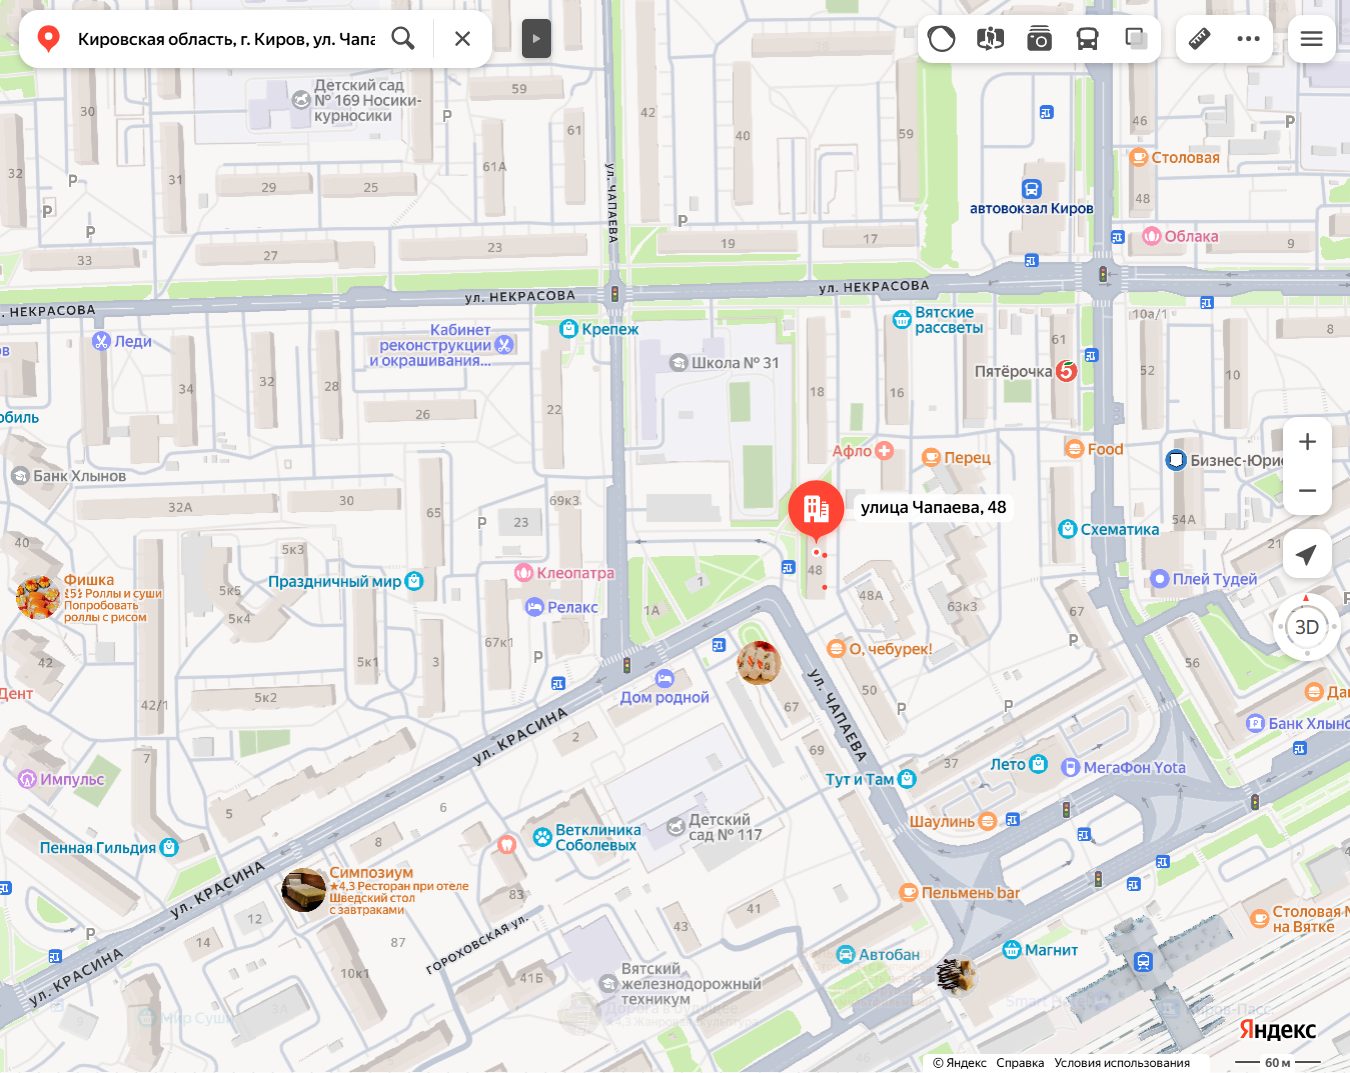Click the Ветклиника Соболевых paw icon

[x=542, y=837]
